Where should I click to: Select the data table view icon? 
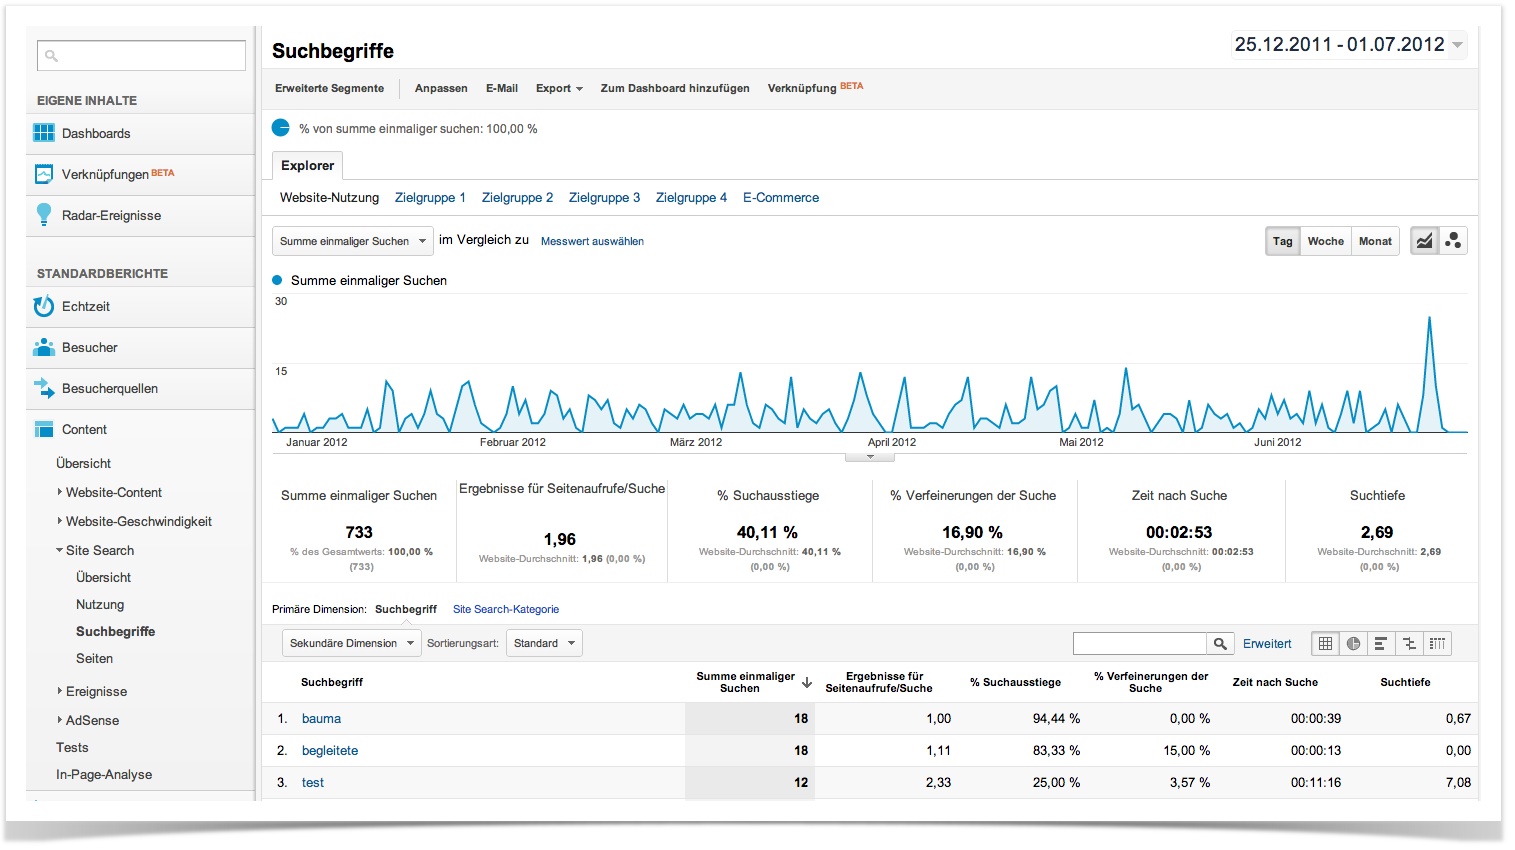[x=1325, y=644]
